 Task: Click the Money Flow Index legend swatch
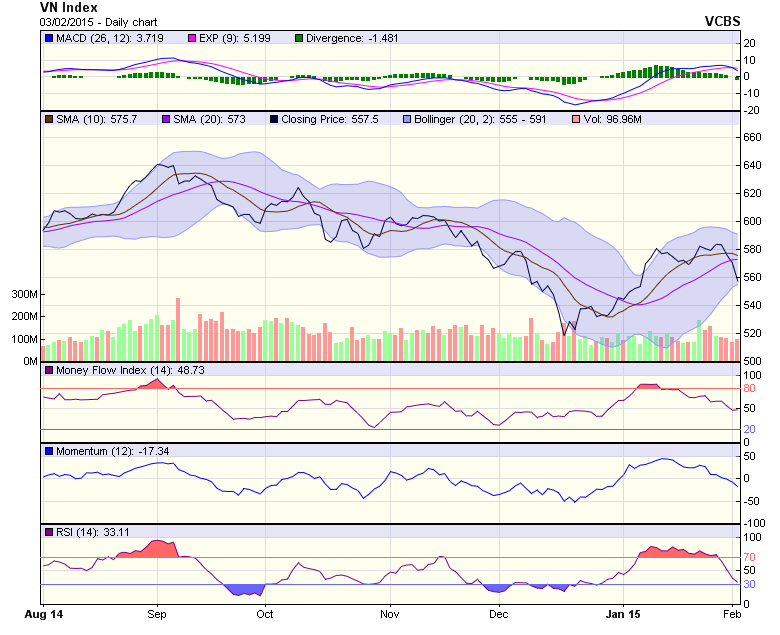[x=47, y=370]
